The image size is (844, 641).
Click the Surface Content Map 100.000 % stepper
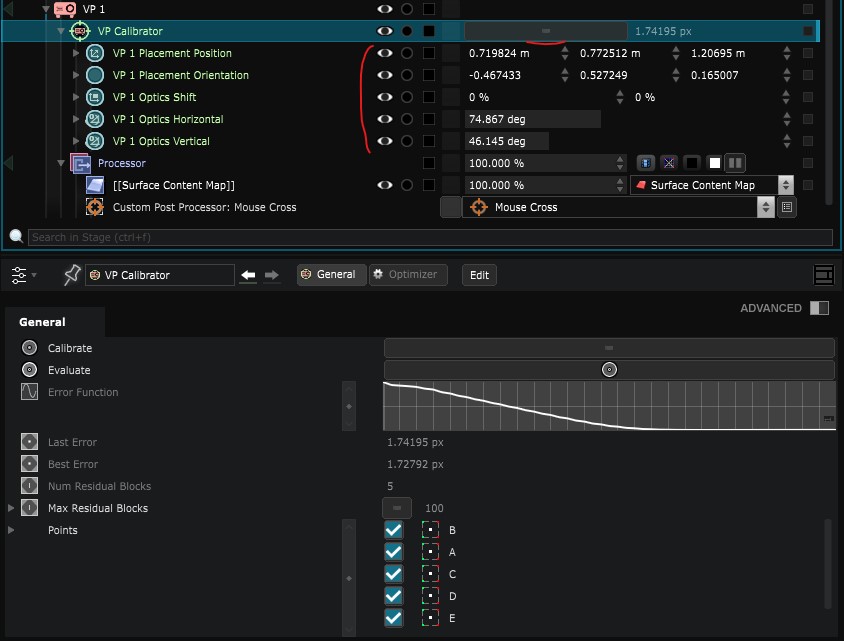click(620, 185)
